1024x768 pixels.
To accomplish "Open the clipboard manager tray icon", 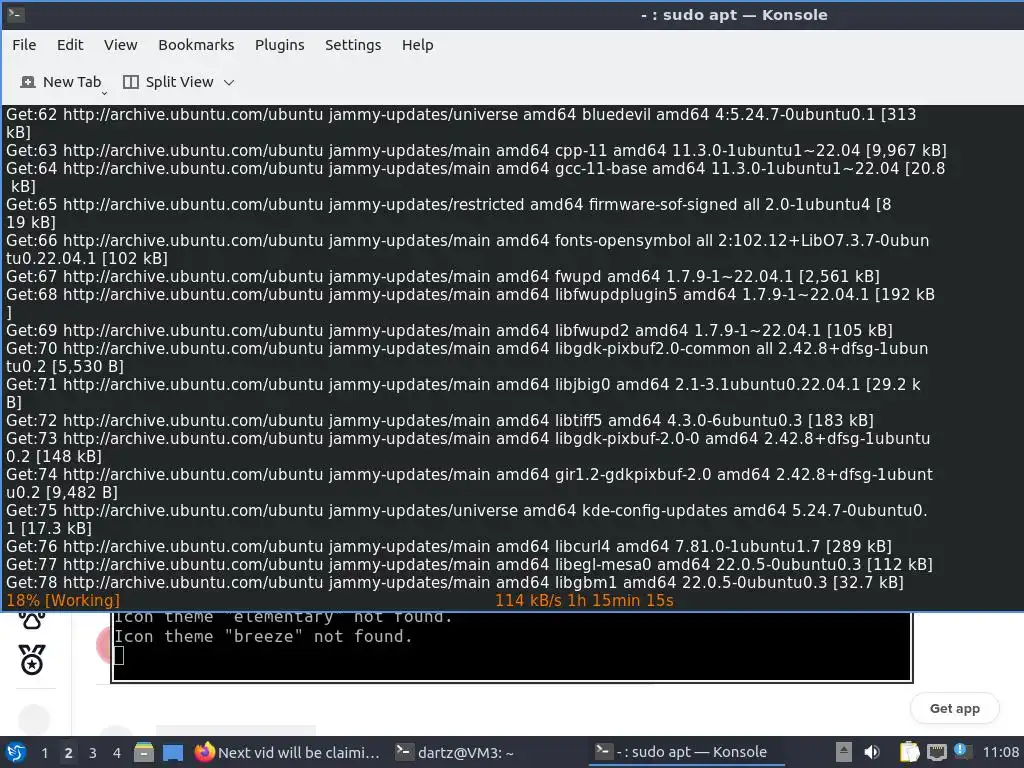I will click(909, 752).
